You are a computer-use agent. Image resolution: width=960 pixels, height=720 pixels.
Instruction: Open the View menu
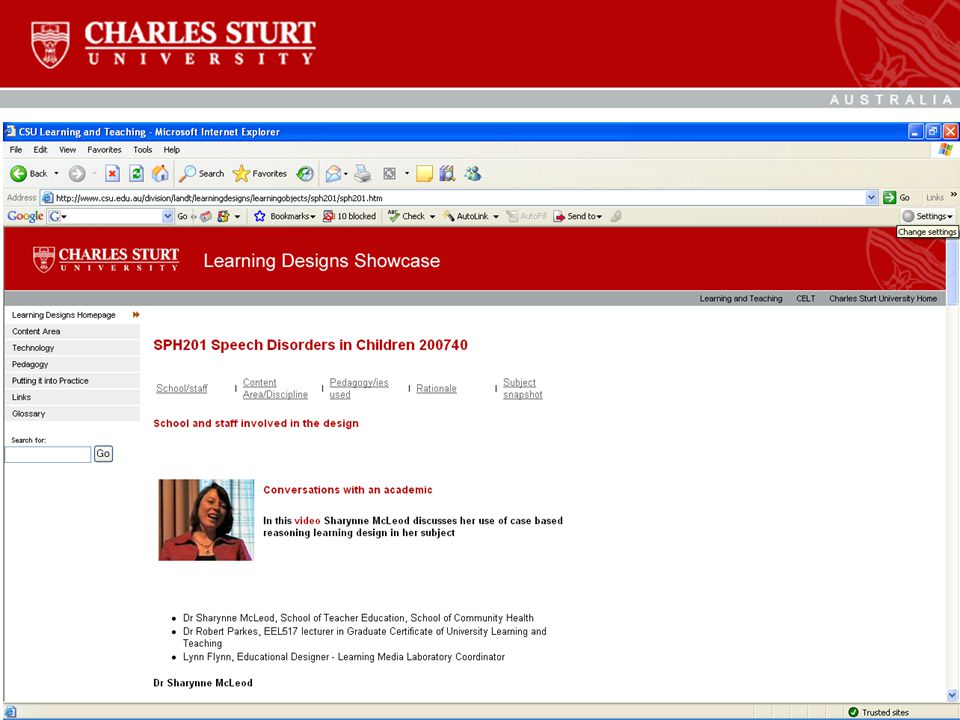tap(67, 149)
